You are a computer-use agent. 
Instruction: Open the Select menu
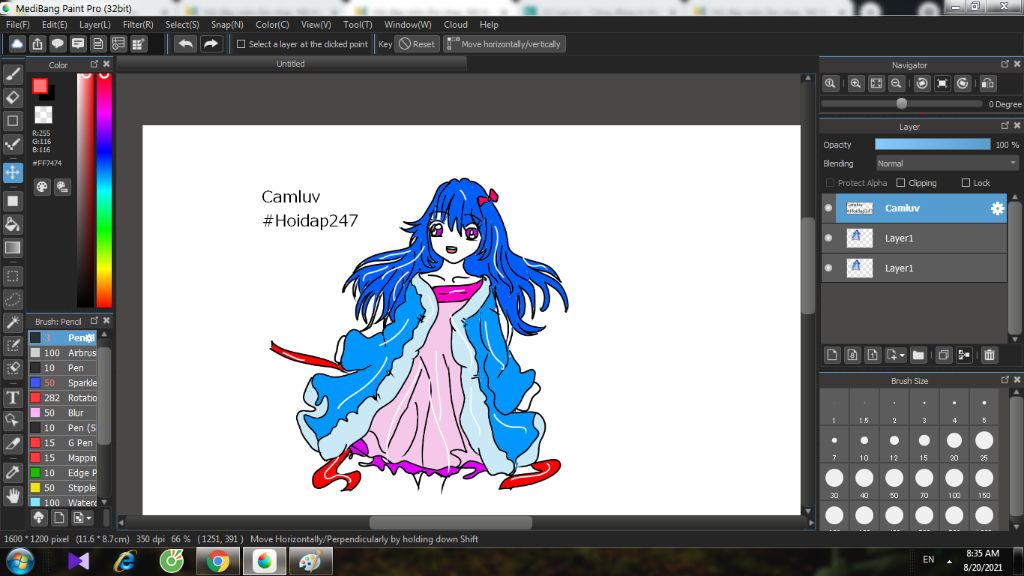pos(182,25)
